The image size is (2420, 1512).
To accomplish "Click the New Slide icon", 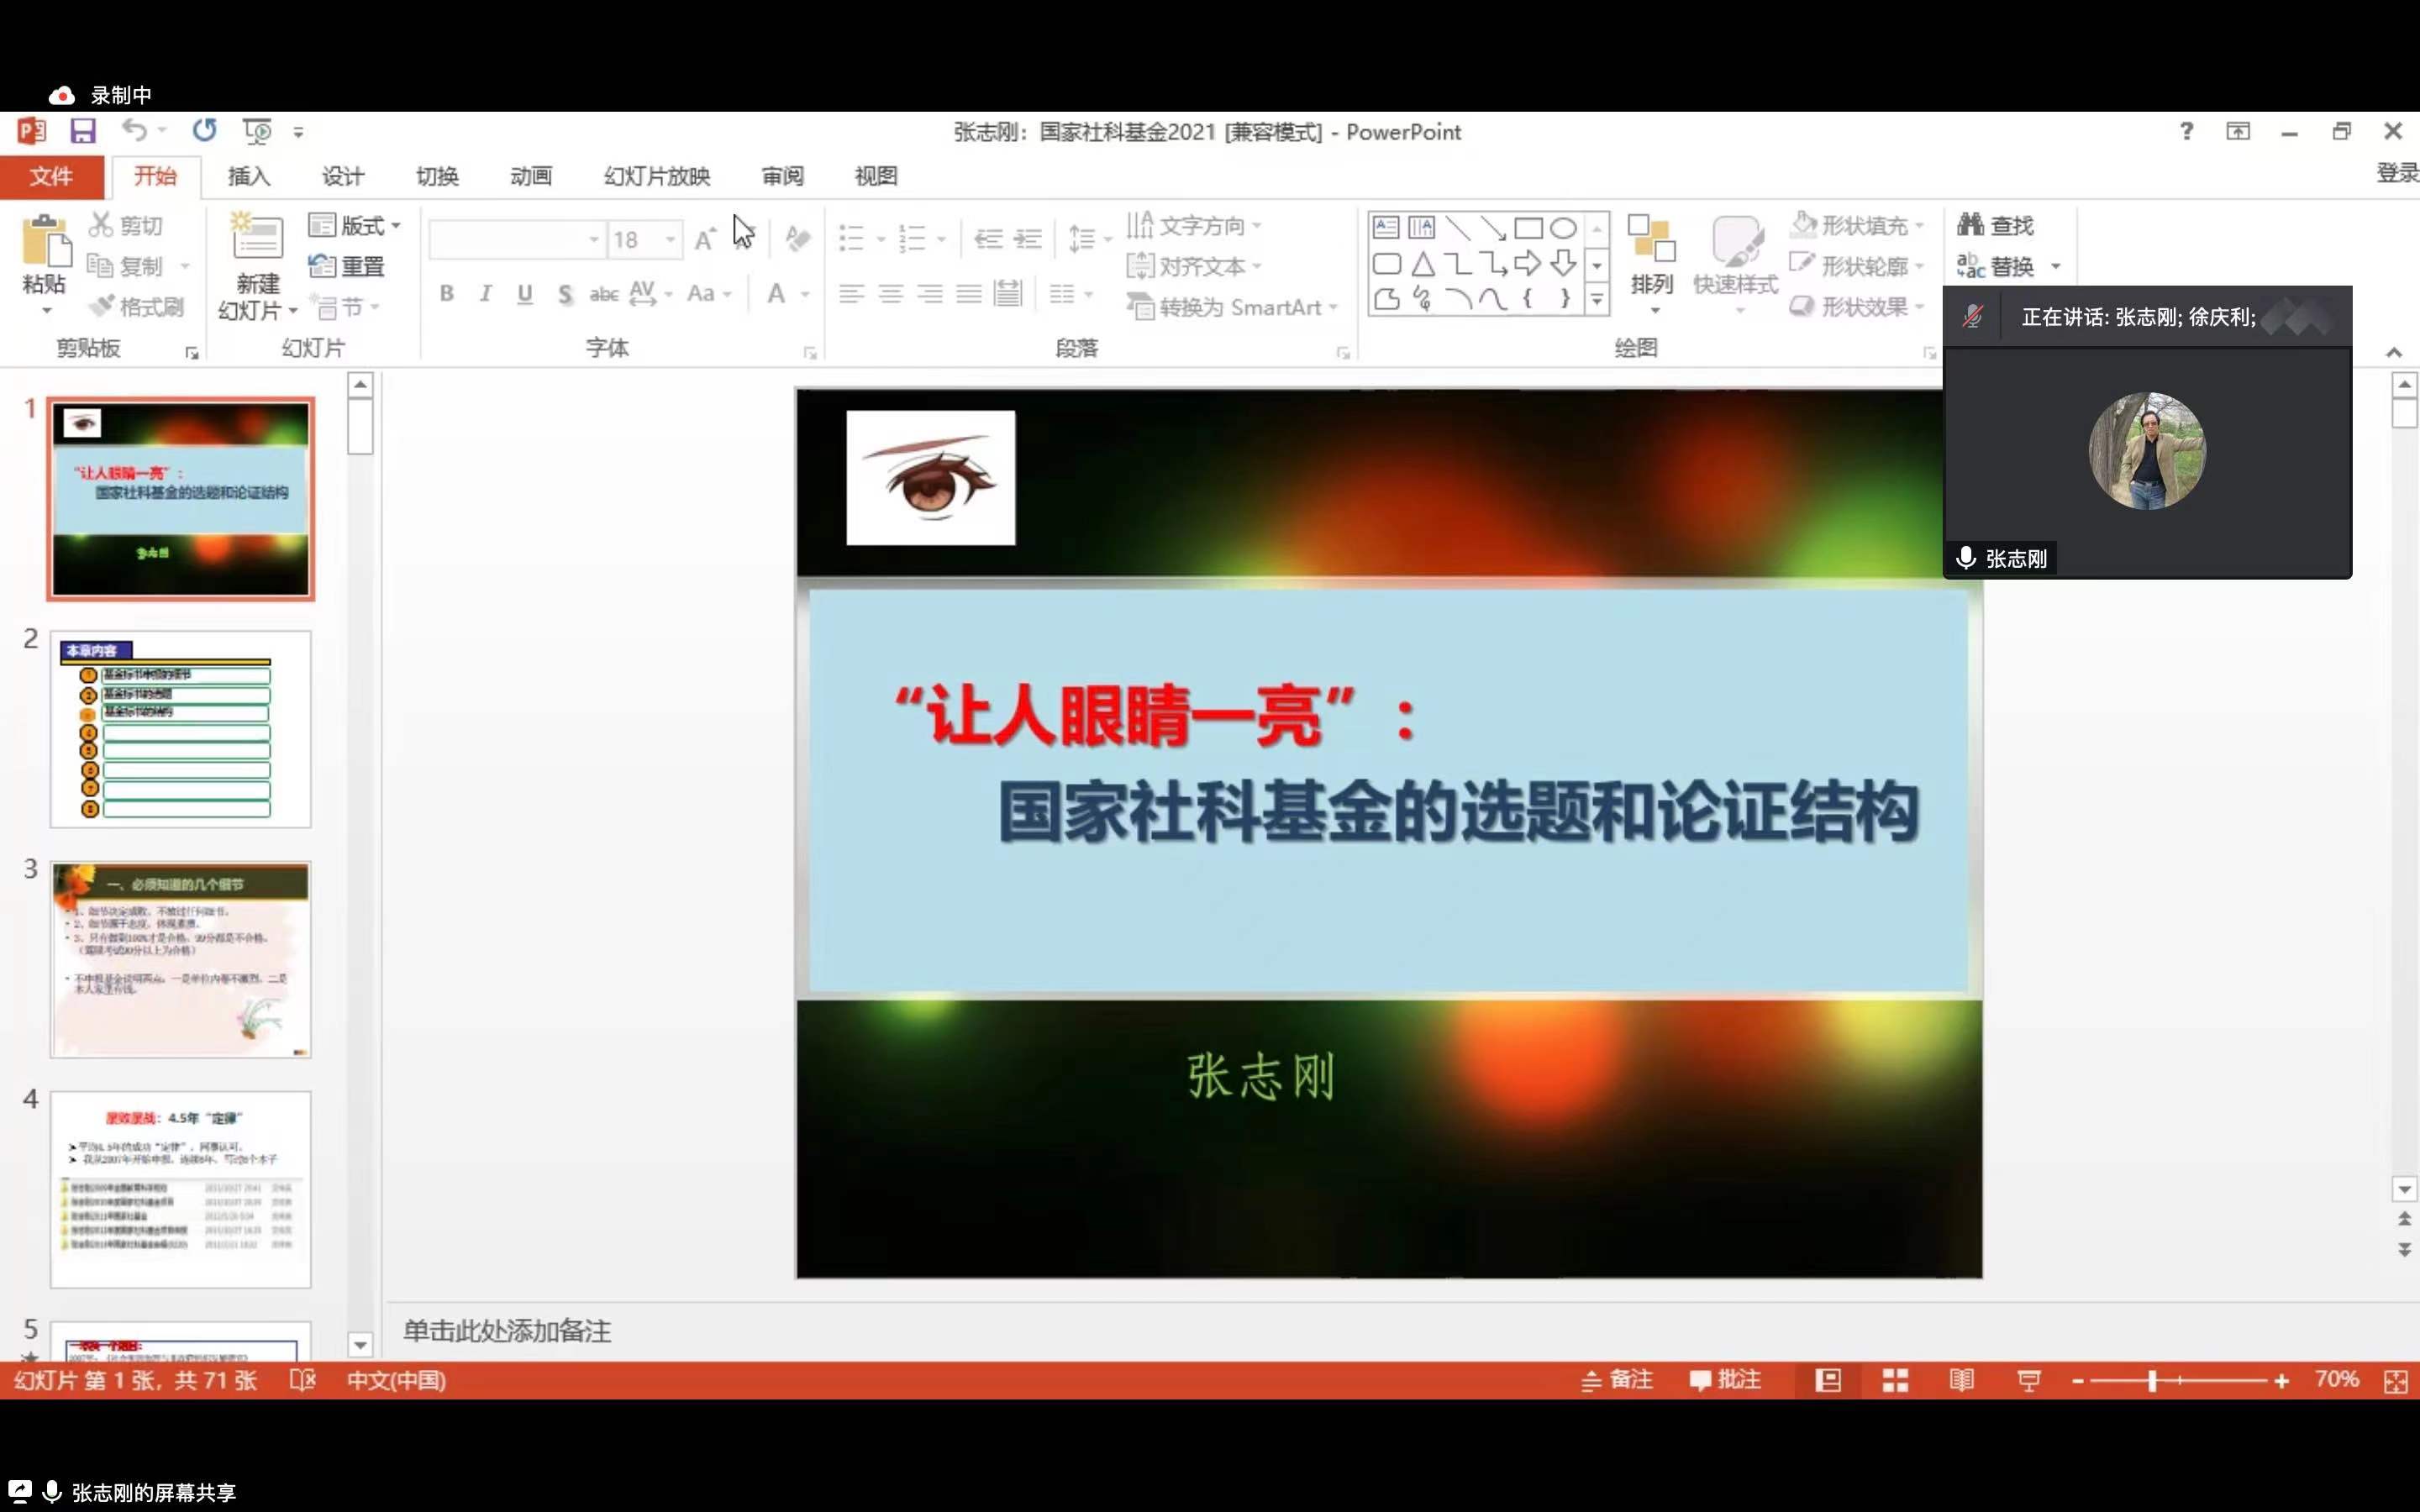I will 256,237.
